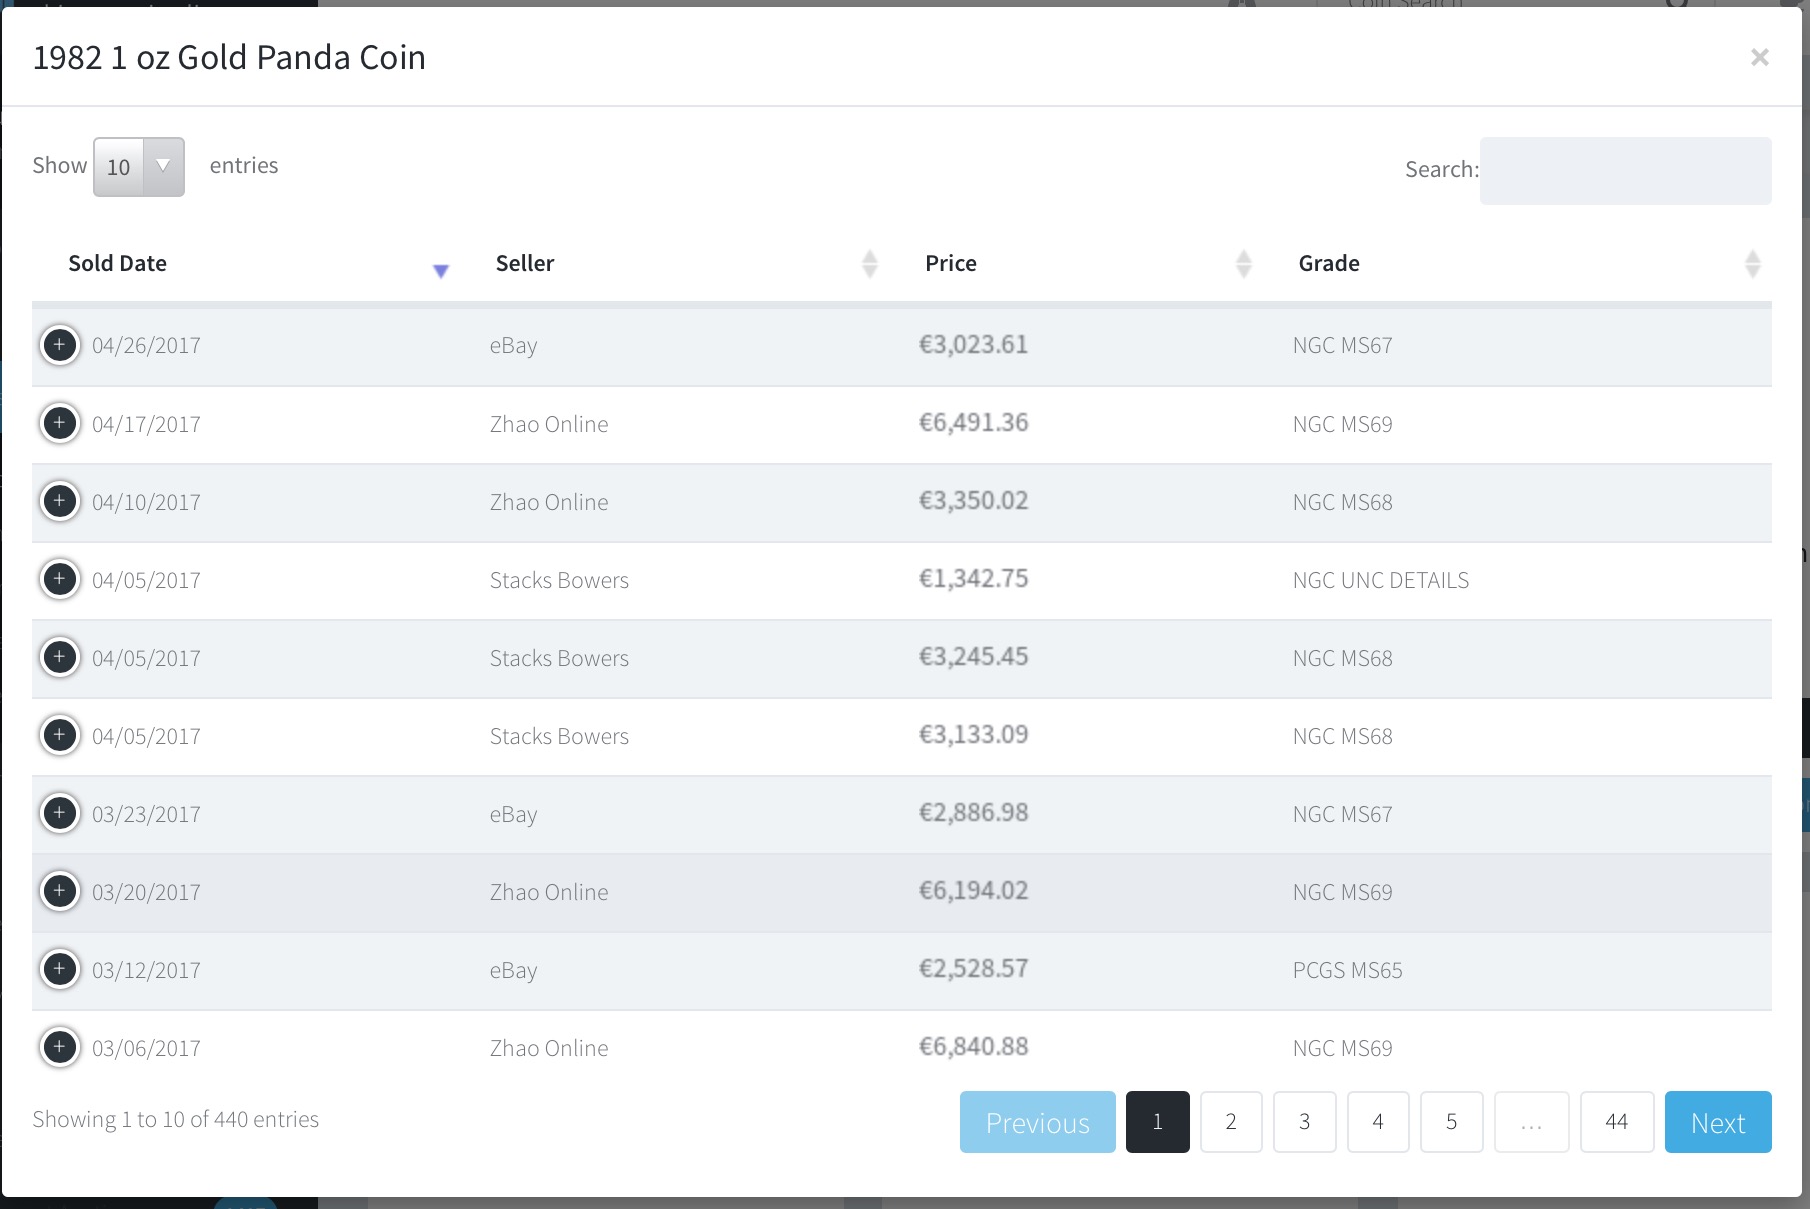This screenshot has width=1810, height=1209.
Task: Click Stacks Bowers seller in the €1,342.75 row
Action: tap(560, 580)
